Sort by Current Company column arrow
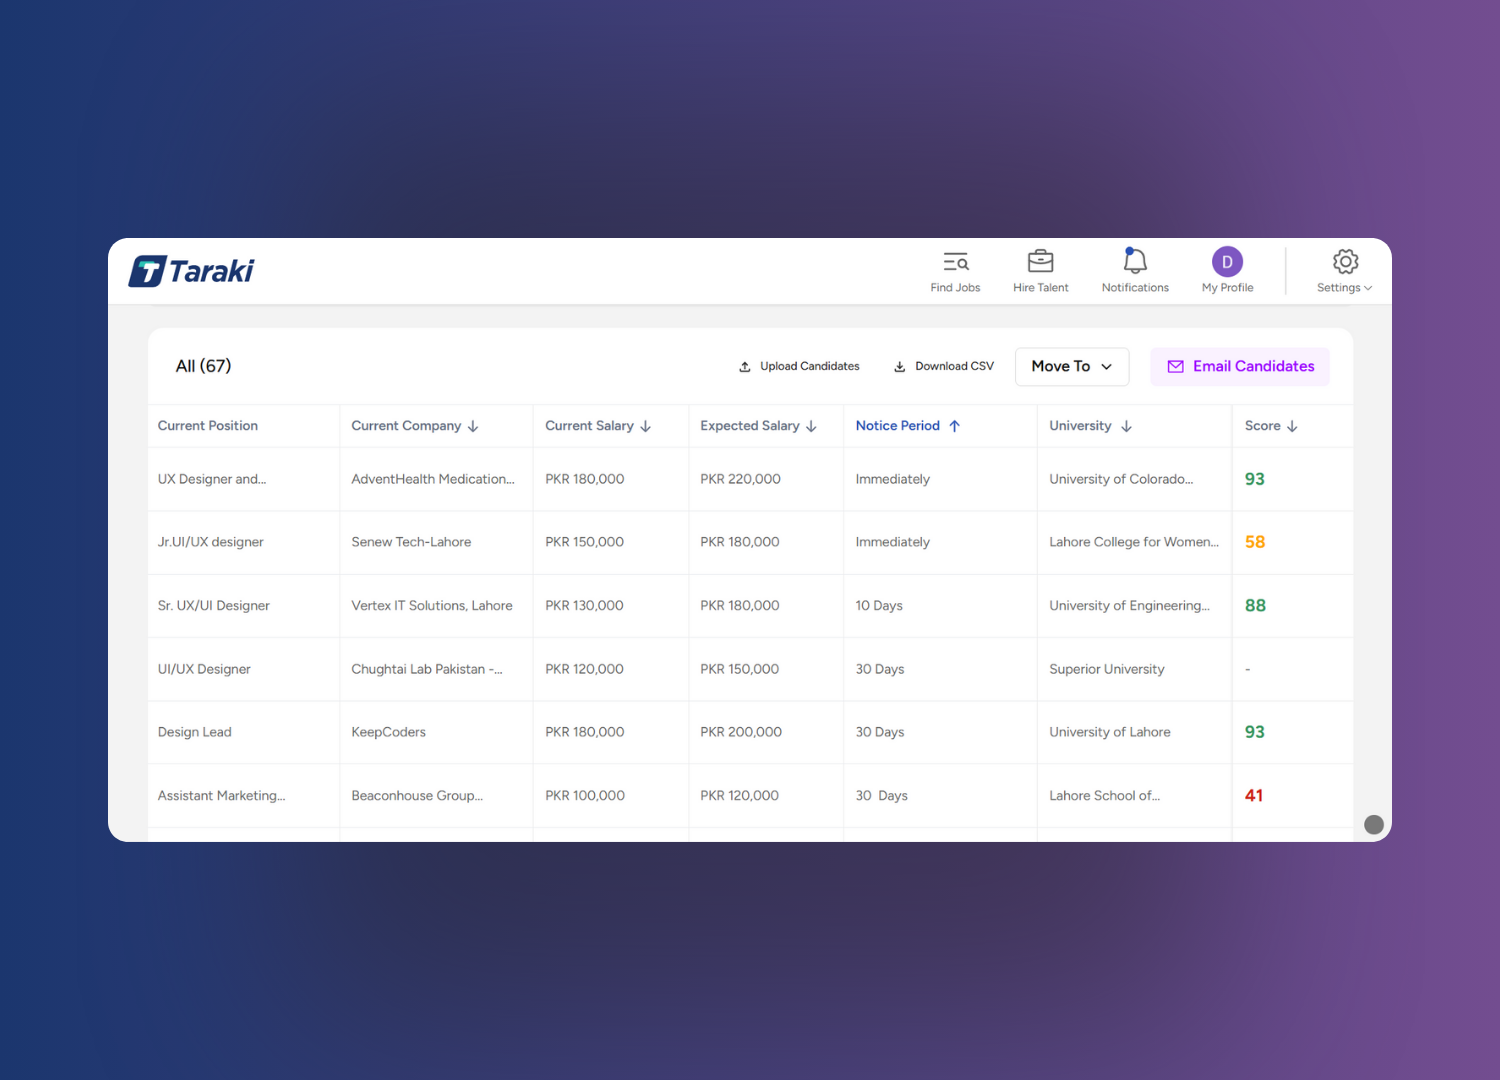 point(473,426)
